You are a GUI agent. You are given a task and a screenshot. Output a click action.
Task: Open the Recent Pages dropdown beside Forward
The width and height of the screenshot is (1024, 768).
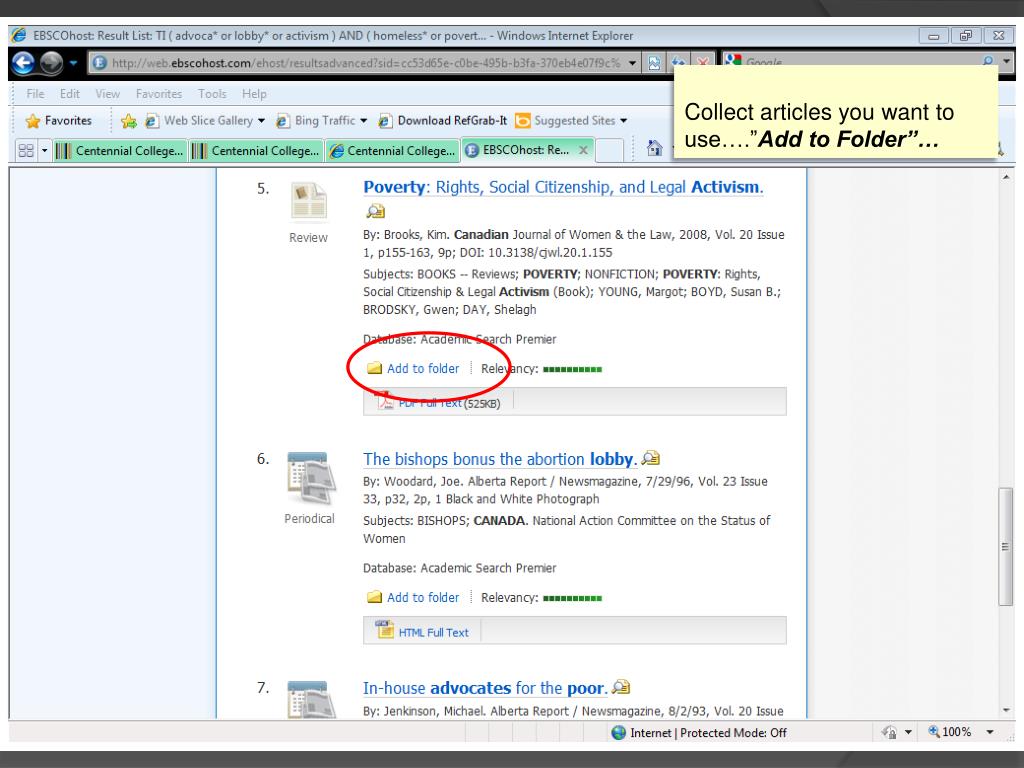(x=73, y=63)
